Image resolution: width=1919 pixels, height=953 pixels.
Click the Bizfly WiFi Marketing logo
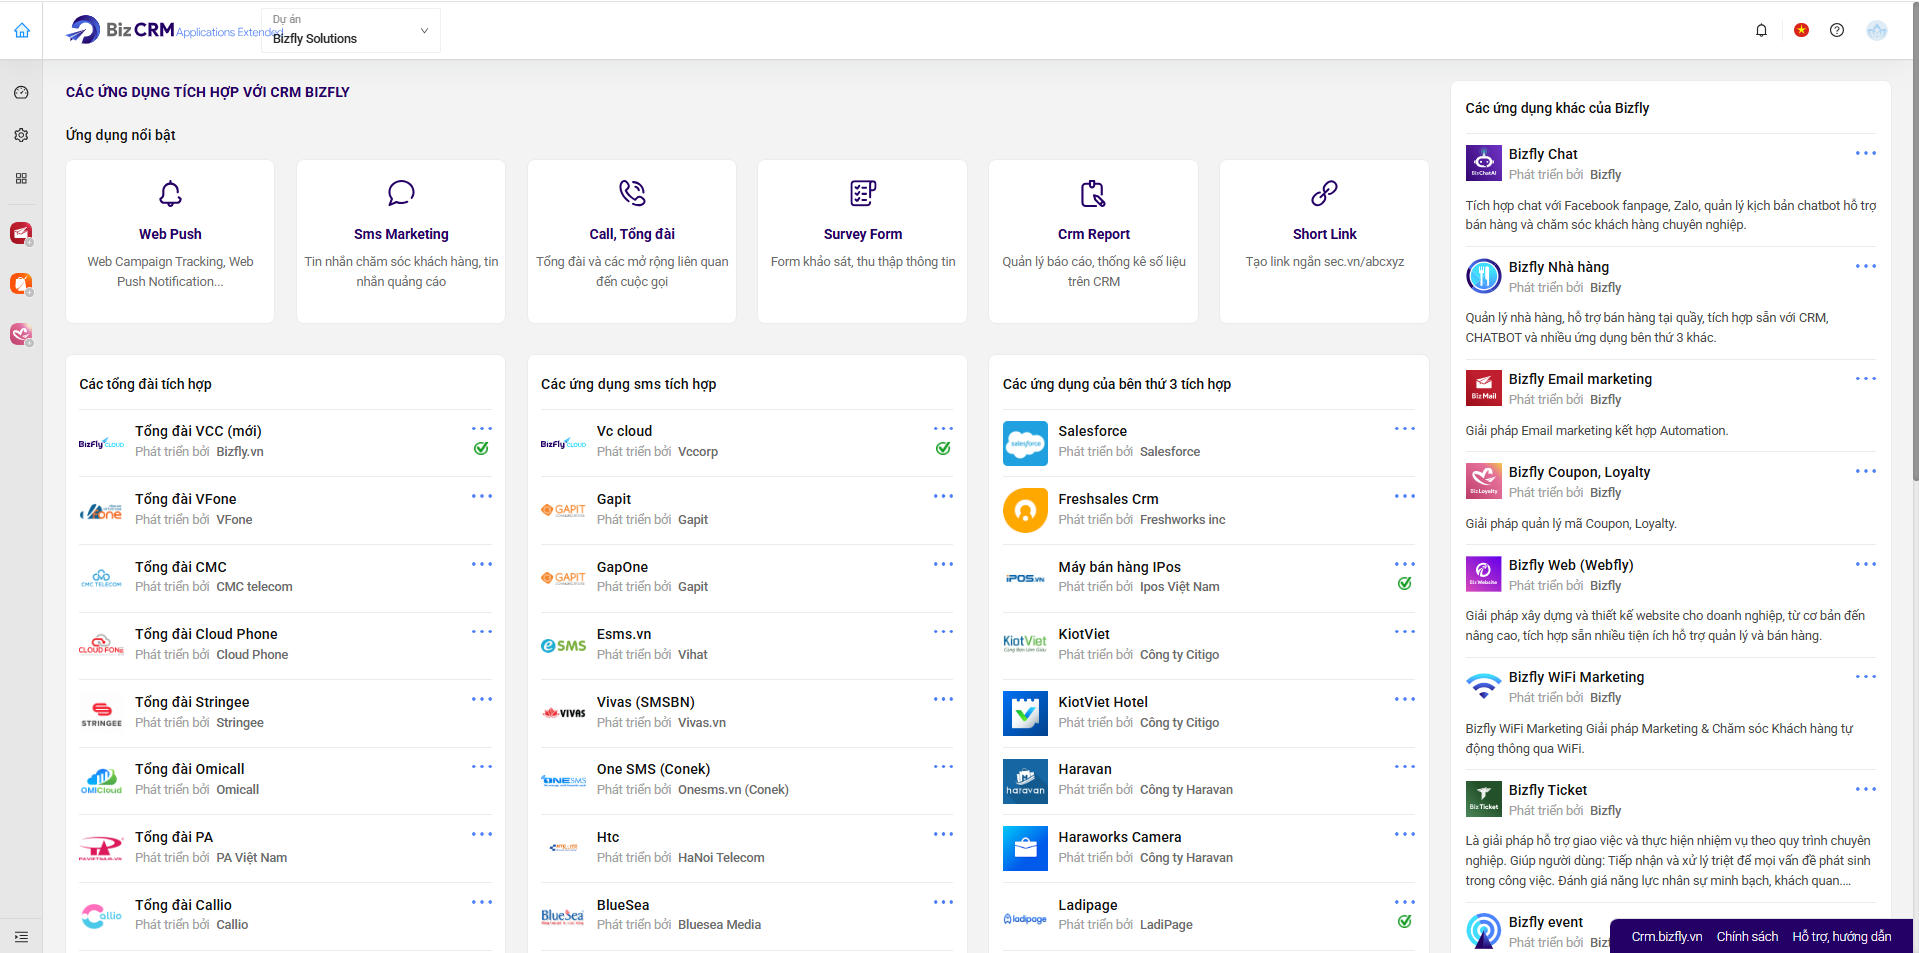1483,686
